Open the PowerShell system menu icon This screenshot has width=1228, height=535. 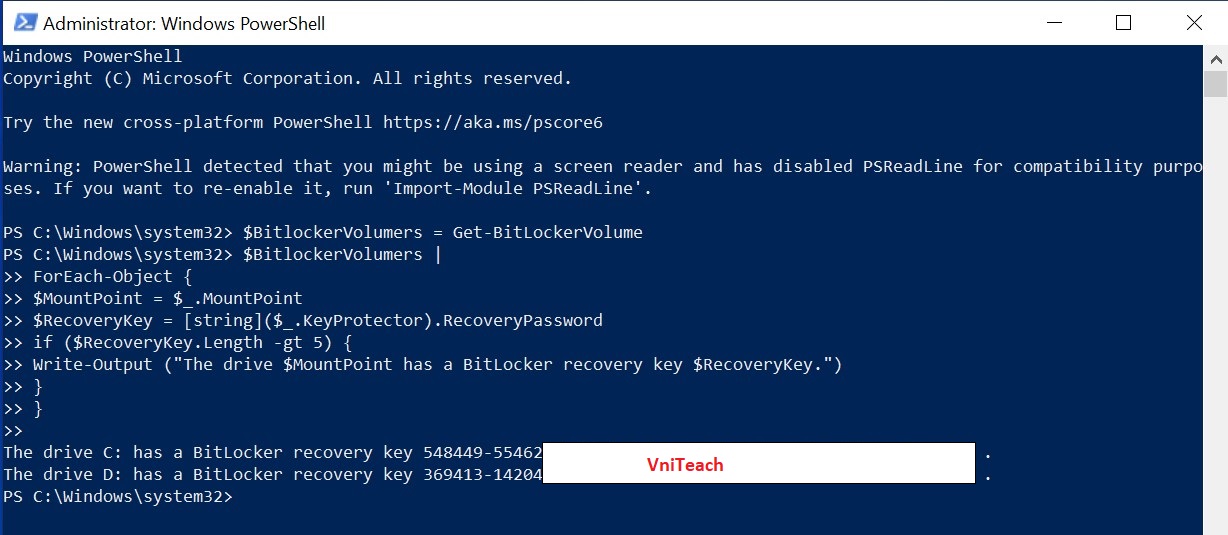pos(22,22)
